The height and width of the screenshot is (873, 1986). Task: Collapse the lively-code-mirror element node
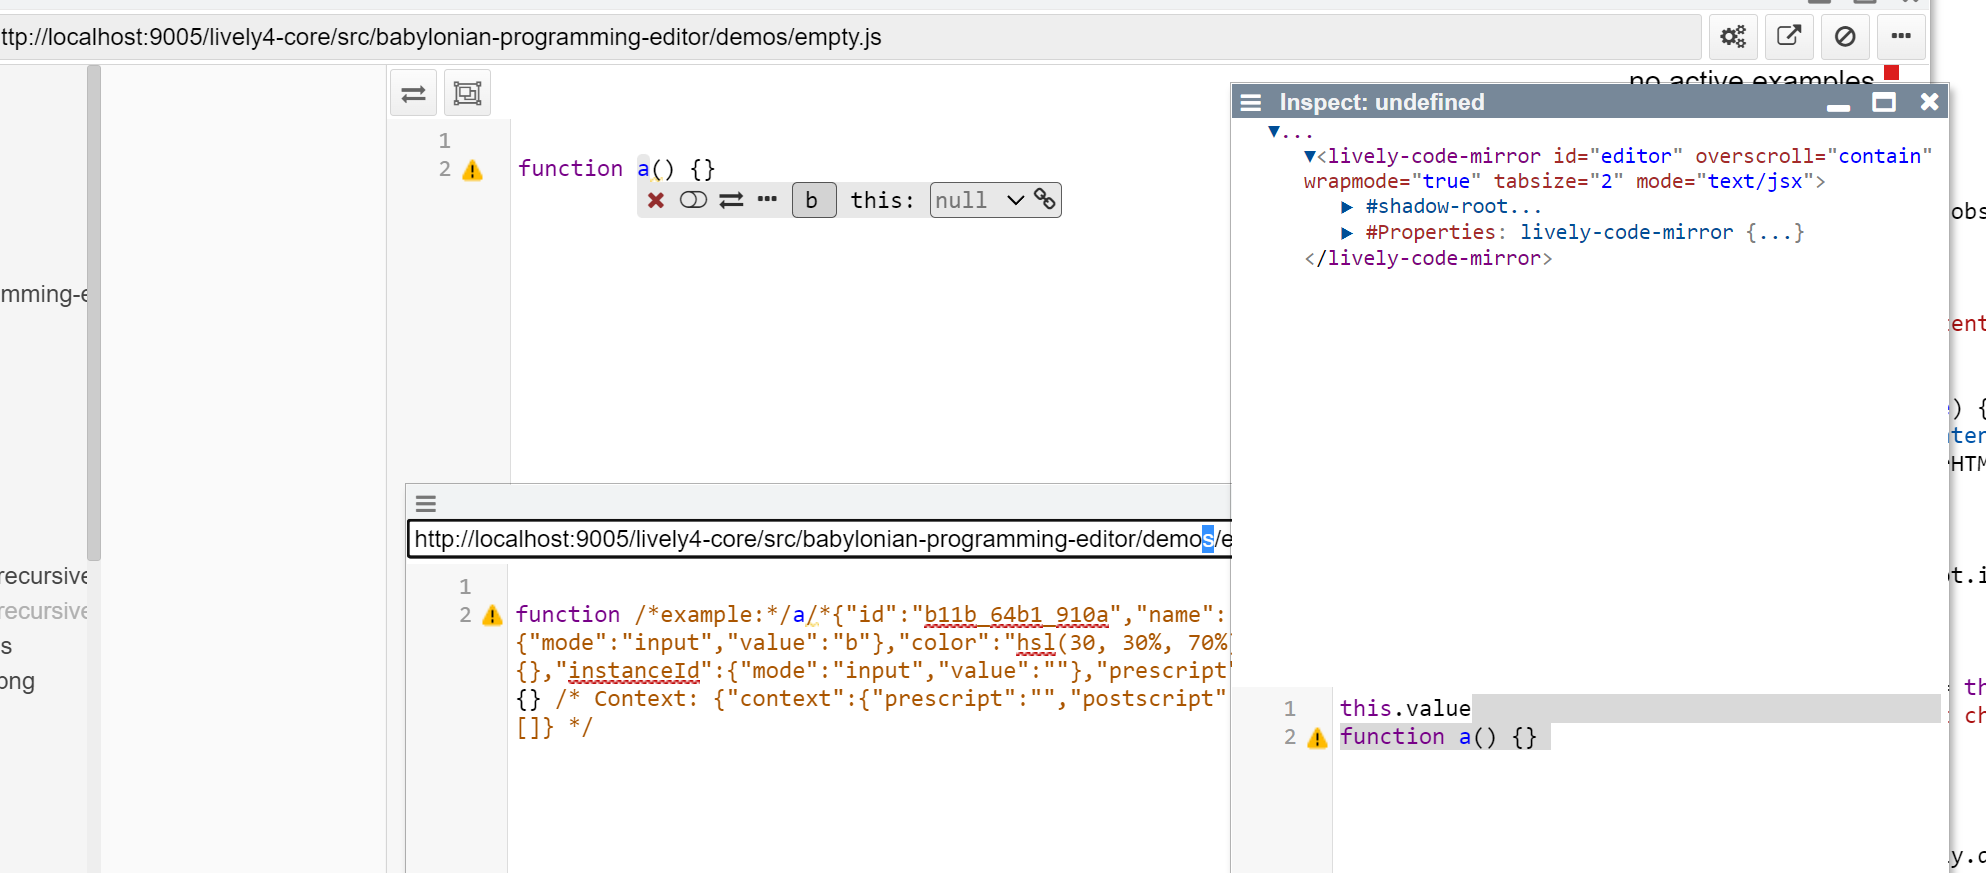(x=1310, y=156)
